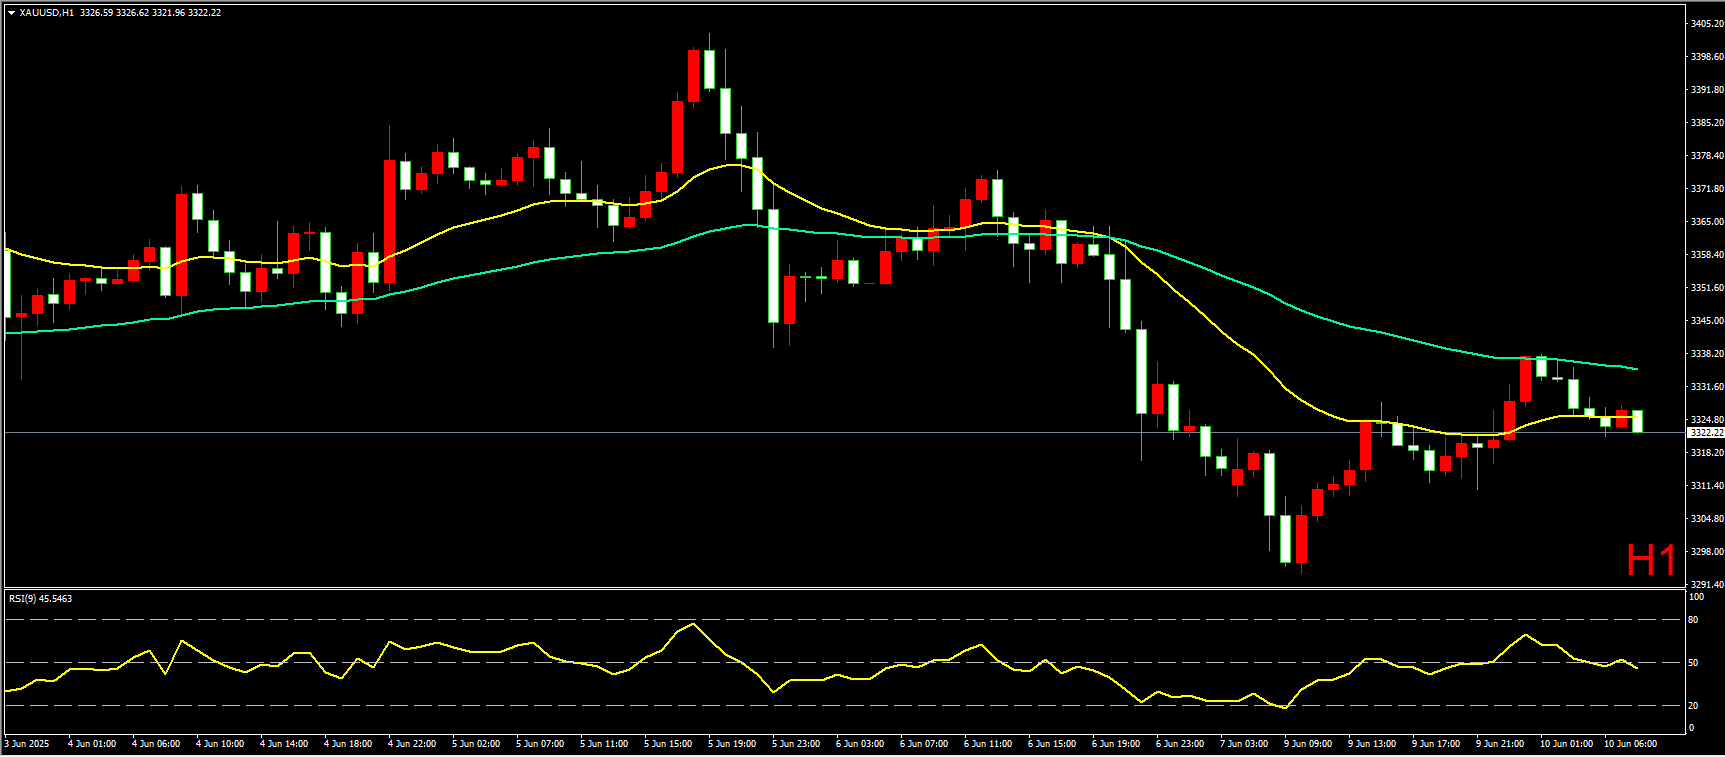Click the 4 Jun 14:00 time mark
The height and width of the screenshot is (757, 1725).
tap(284, 744)
